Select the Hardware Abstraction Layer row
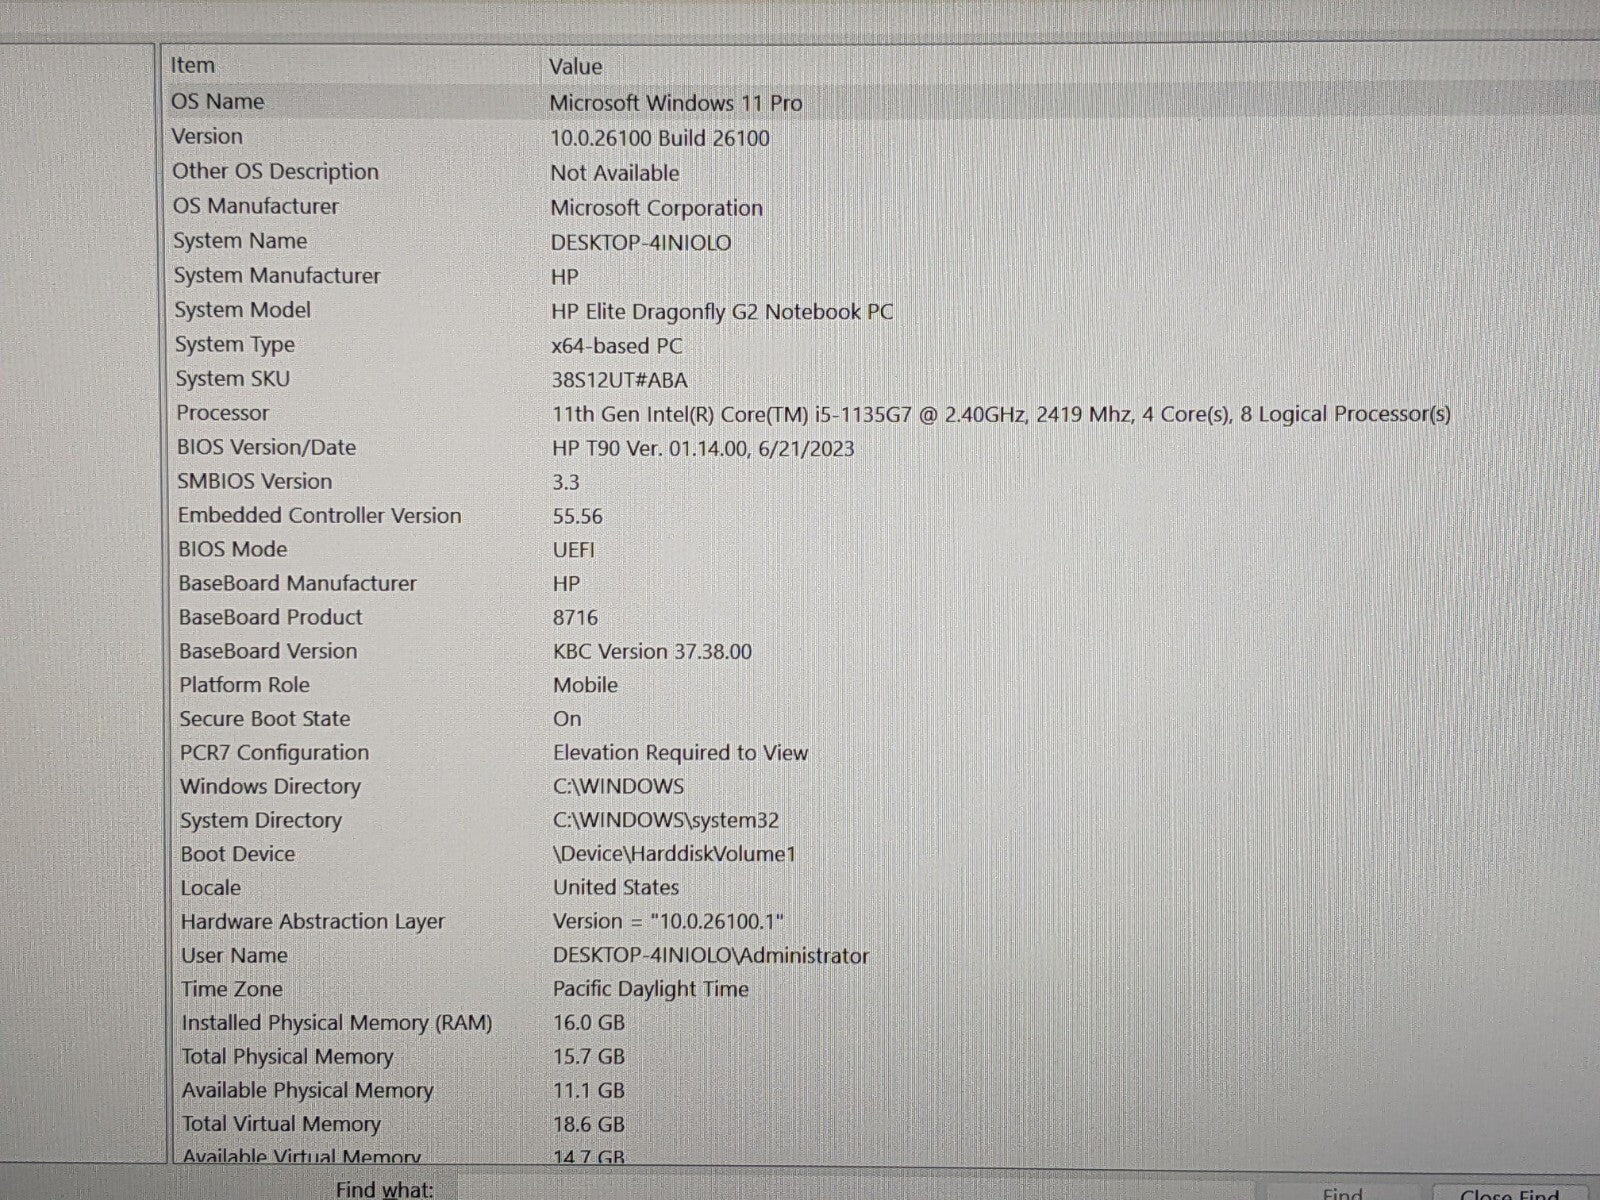The image size is (1600, 1200). 312,922
